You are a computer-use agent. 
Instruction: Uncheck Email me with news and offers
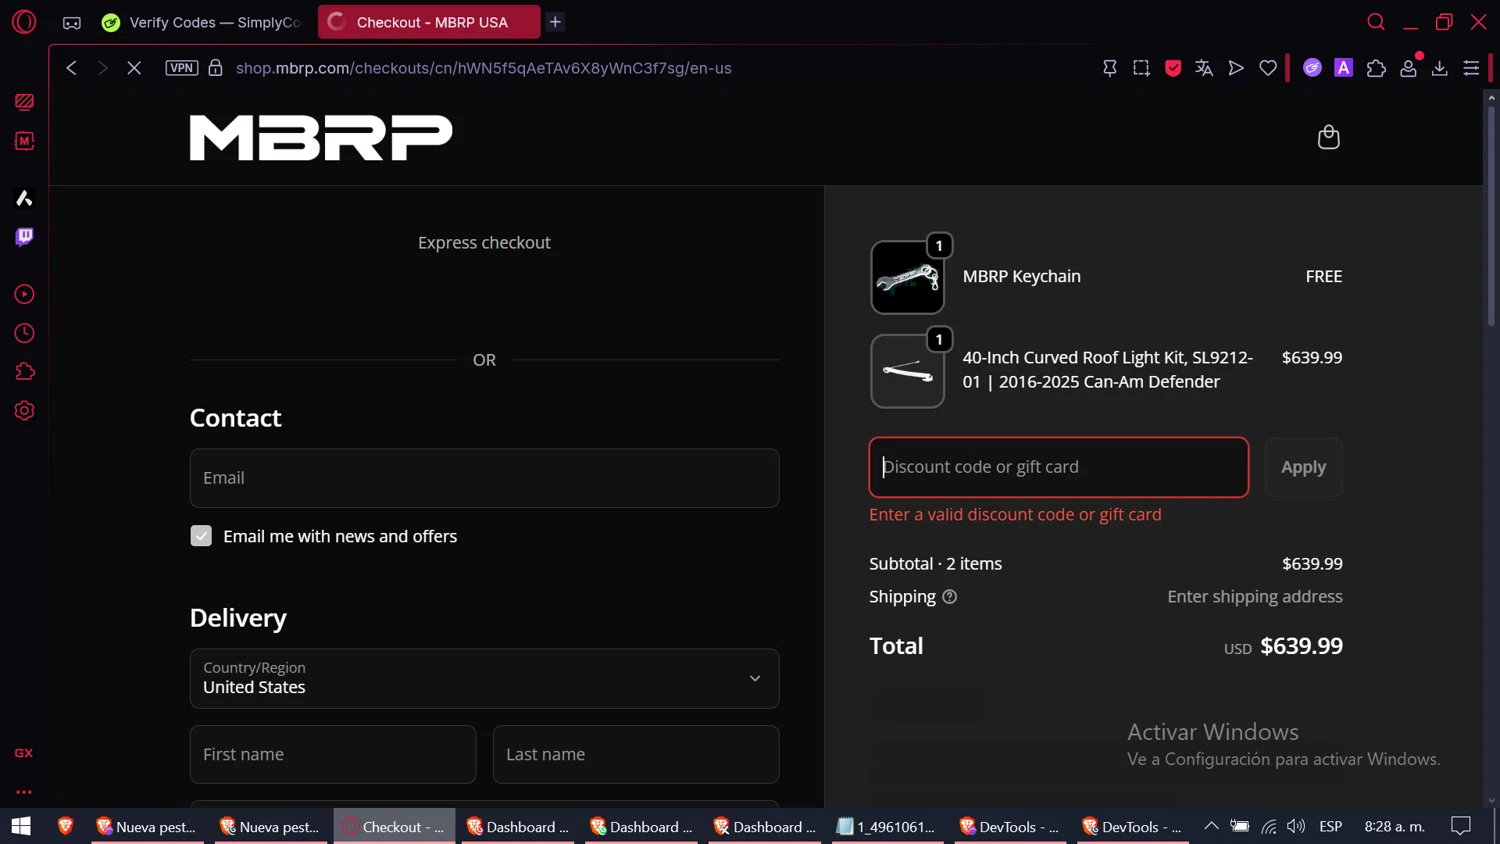point(201,536)
